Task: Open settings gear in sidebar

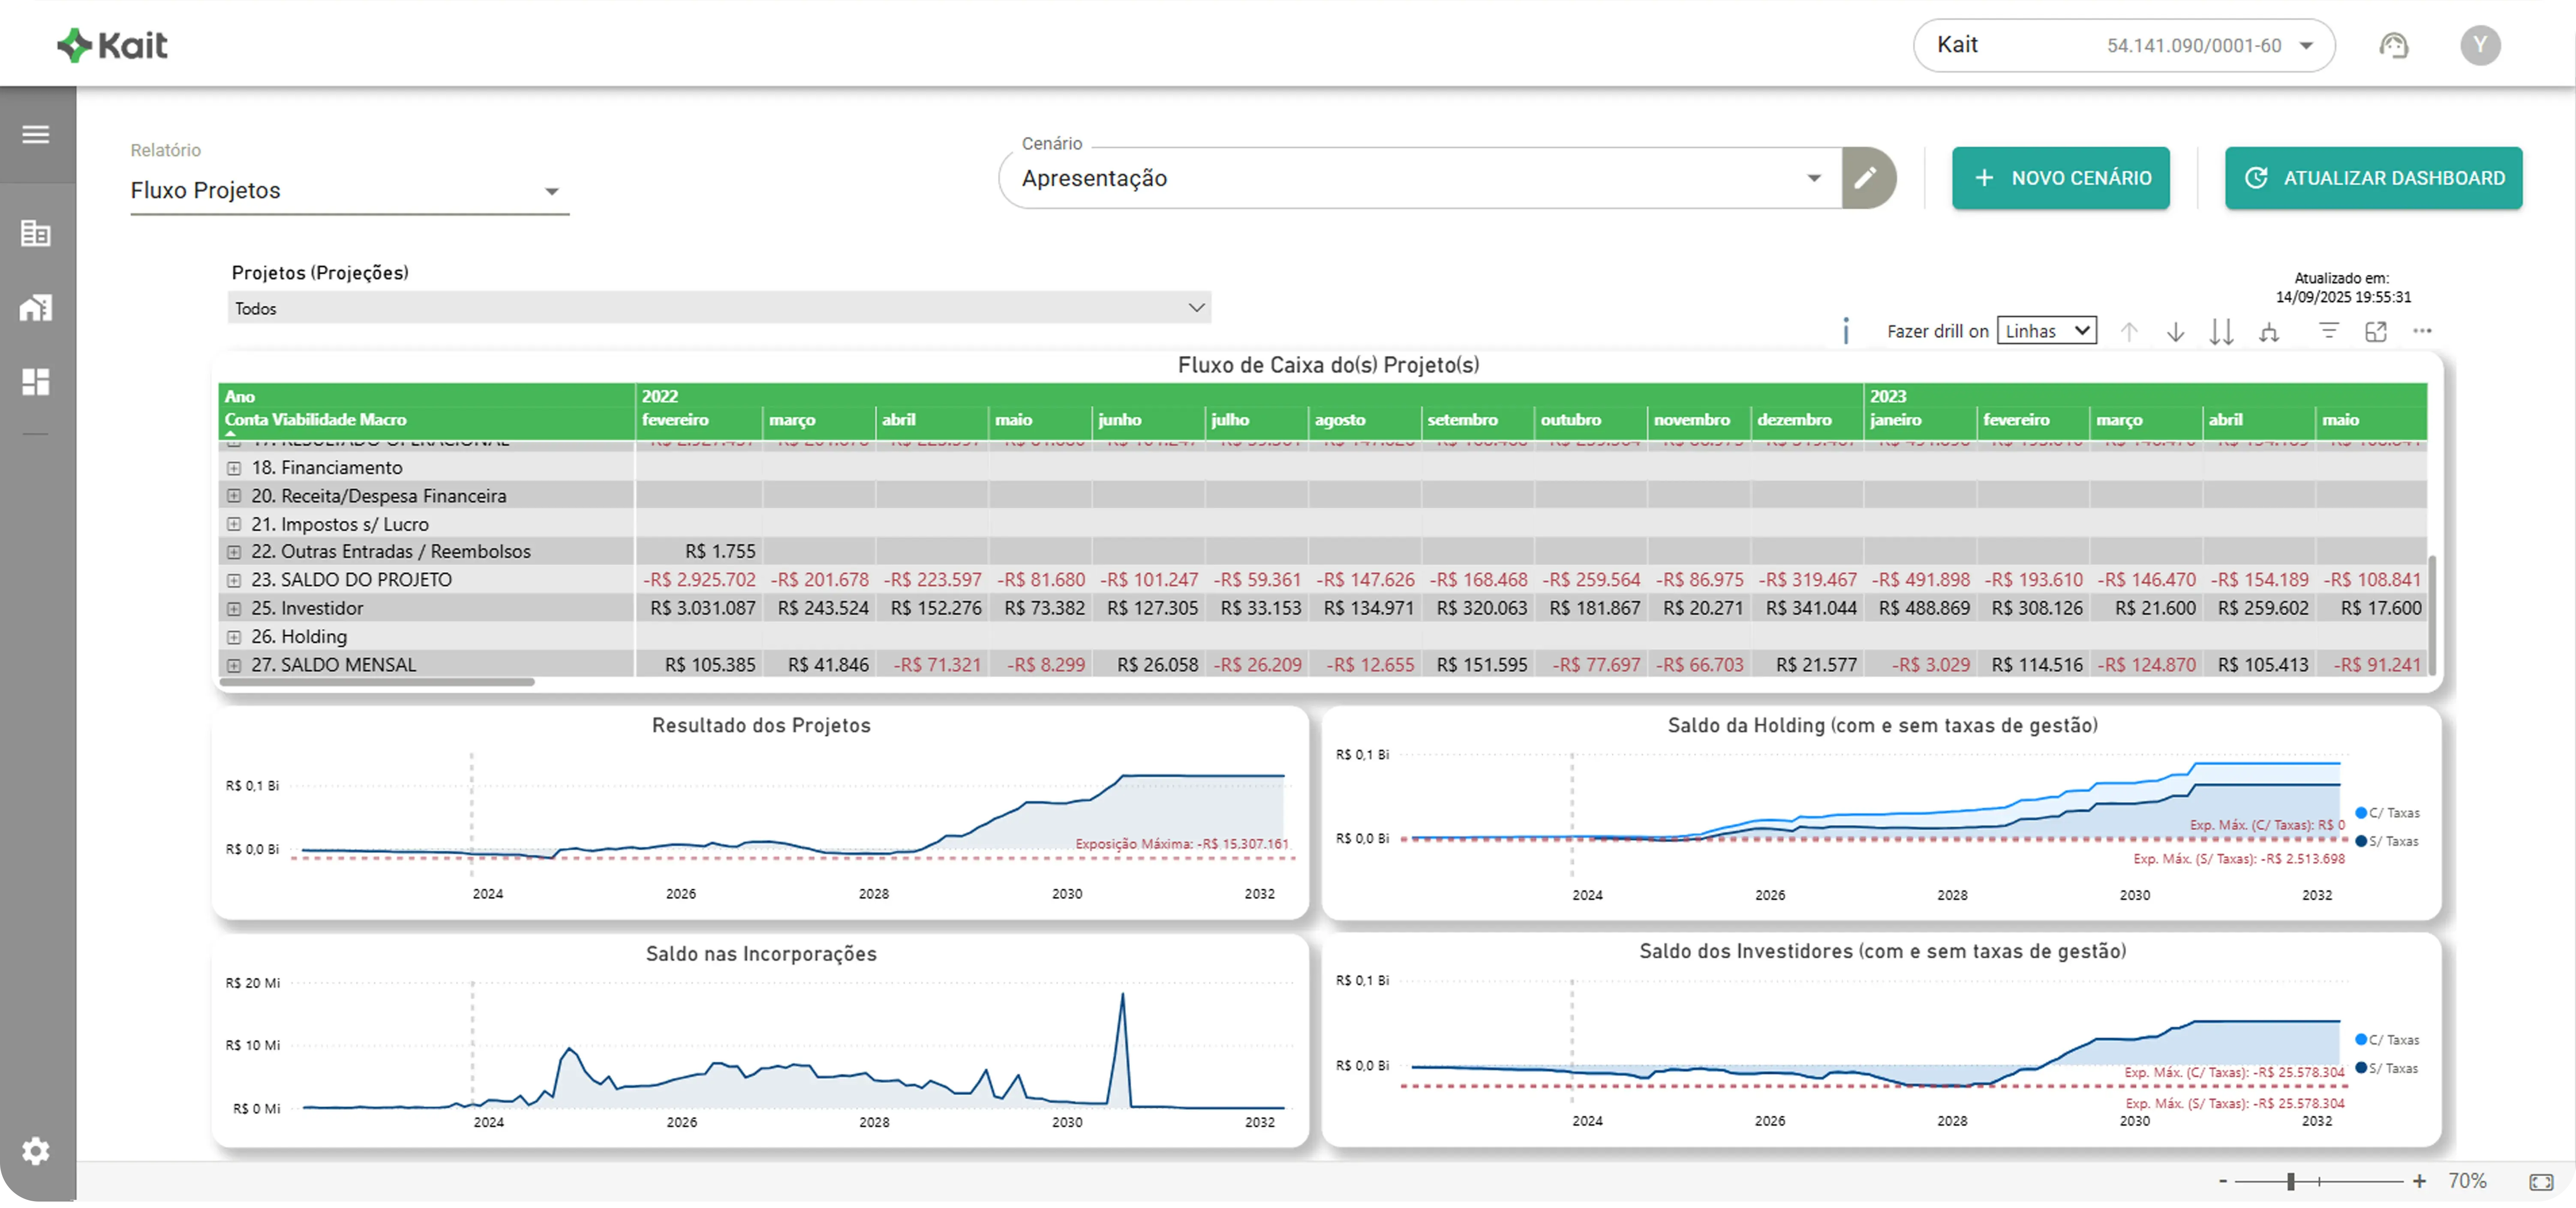Action: click(36, 1151)
